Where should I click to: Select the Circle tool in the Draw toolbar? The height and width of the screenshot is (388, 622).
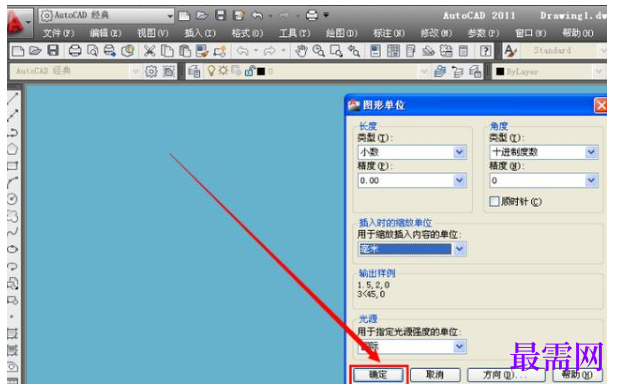click(13, 199)
